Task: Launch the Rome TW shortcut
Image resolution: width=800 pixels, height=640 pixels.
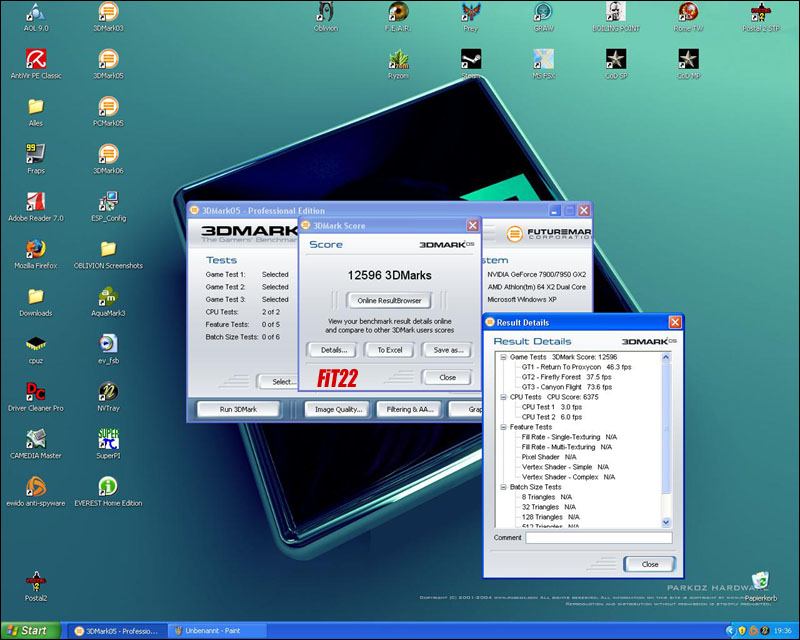Action: click(688, 17)
